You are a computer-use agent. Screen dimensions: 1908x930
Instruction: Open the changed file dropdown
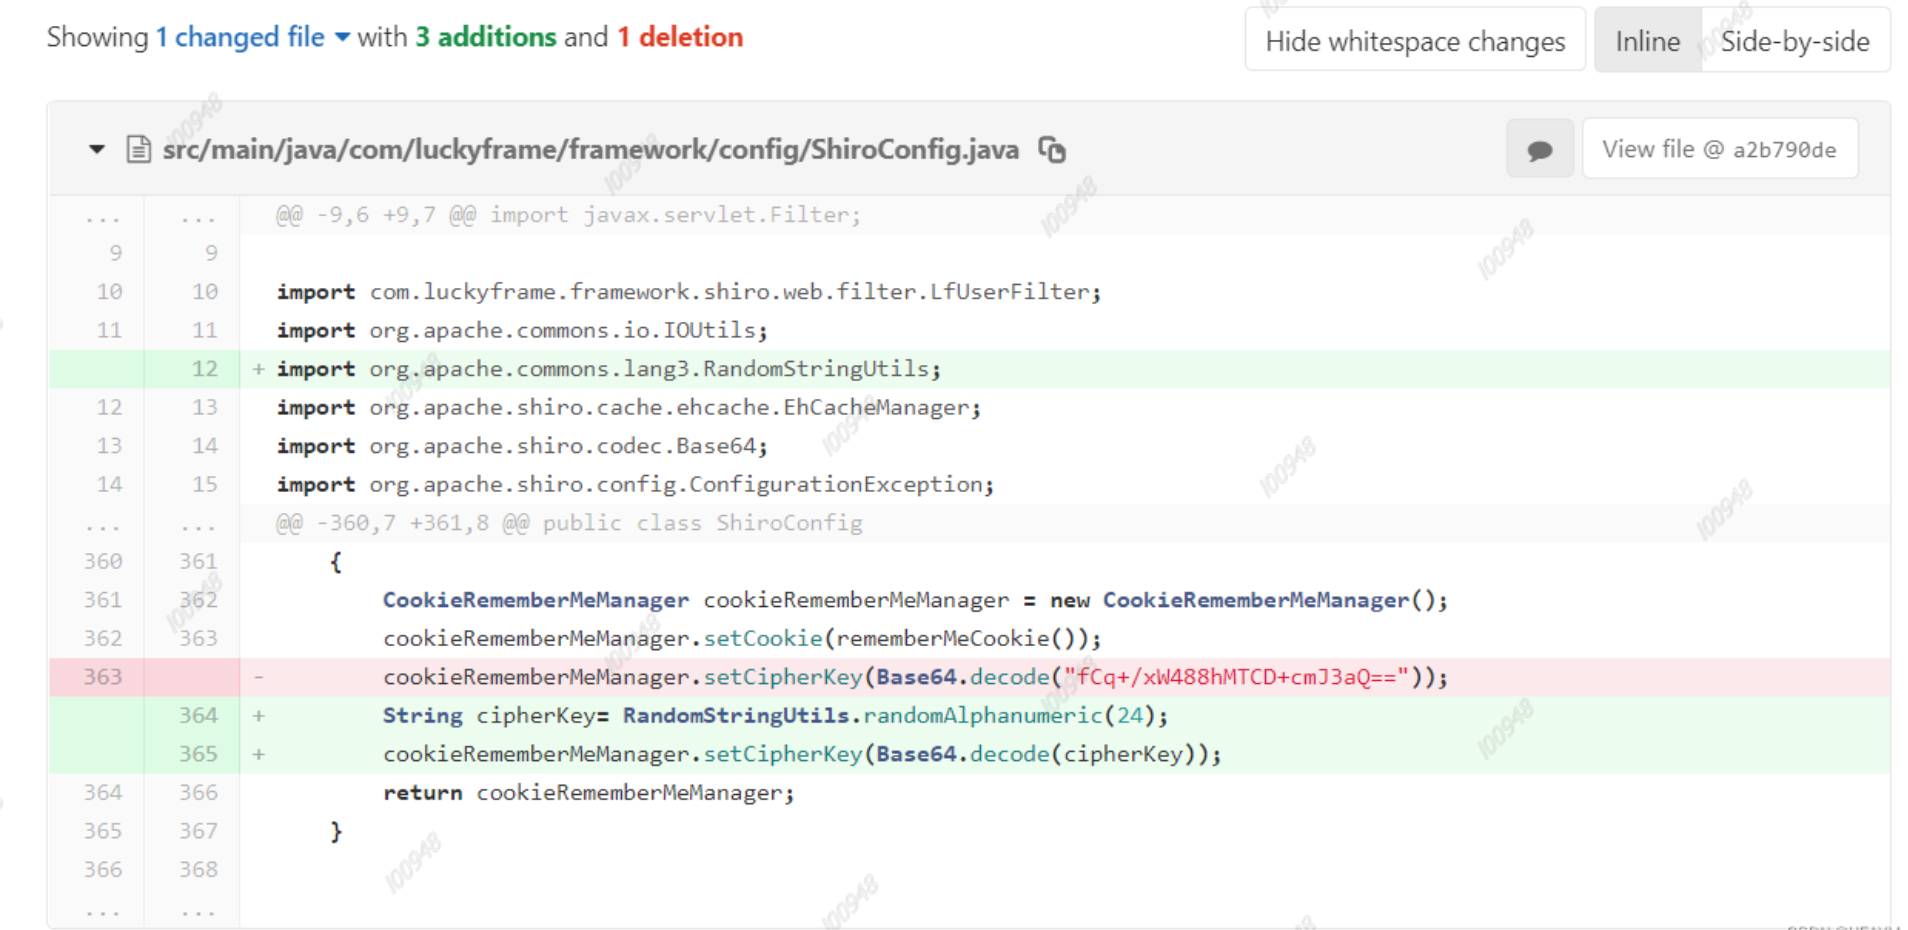click(x=253, y=37)
